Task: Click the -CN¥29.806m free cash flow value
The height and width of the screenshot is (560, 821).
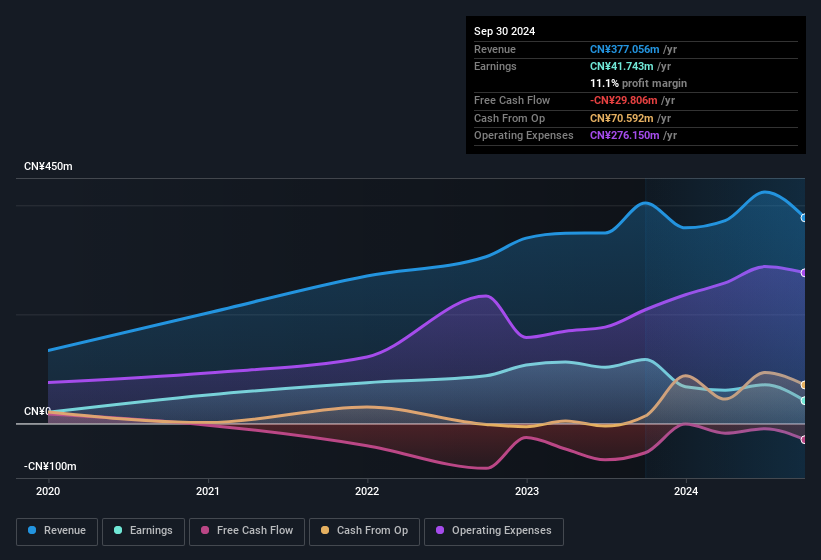Action: [x=624, y=100]
